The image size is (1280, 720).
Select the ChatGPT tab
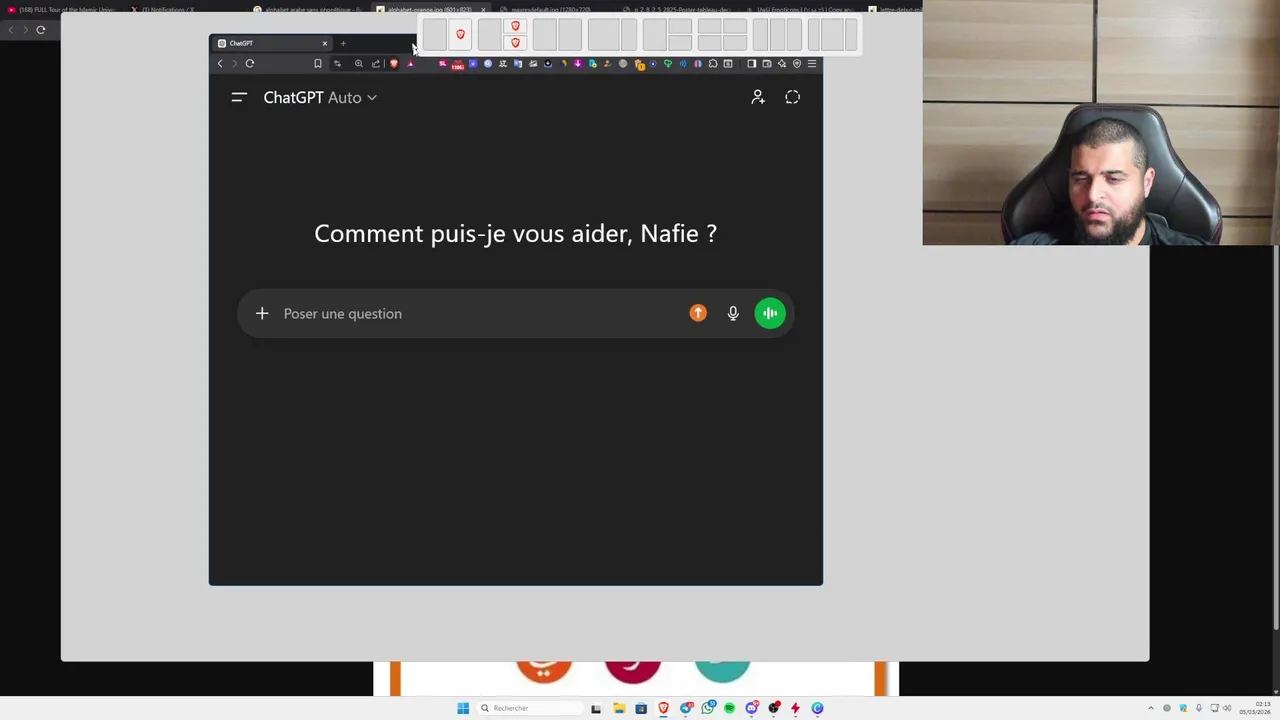pyautogui.click(x=270, y=43)
